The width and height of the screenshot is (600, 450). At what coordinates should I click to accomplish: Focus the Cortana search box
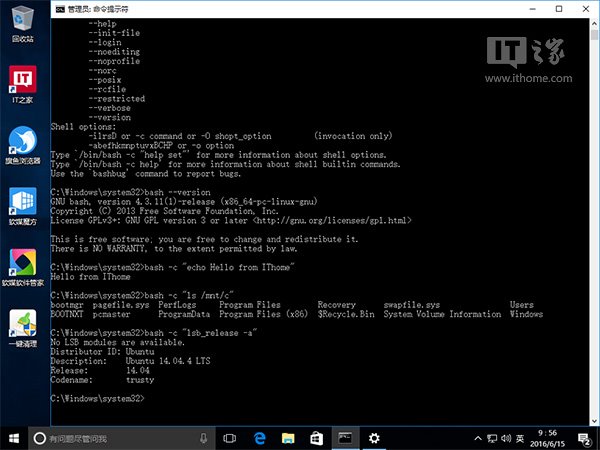(x=121, y=439)
